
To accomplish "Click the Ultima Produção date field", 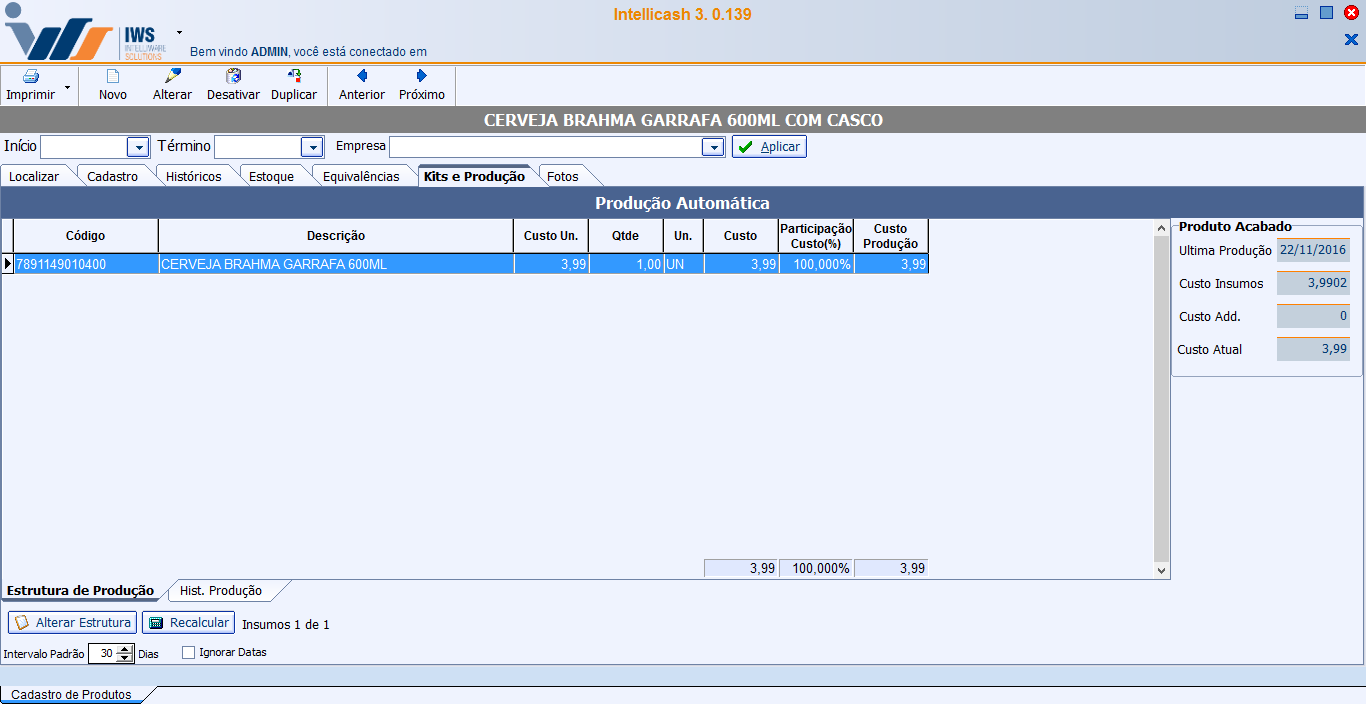I will (1313, 250).
